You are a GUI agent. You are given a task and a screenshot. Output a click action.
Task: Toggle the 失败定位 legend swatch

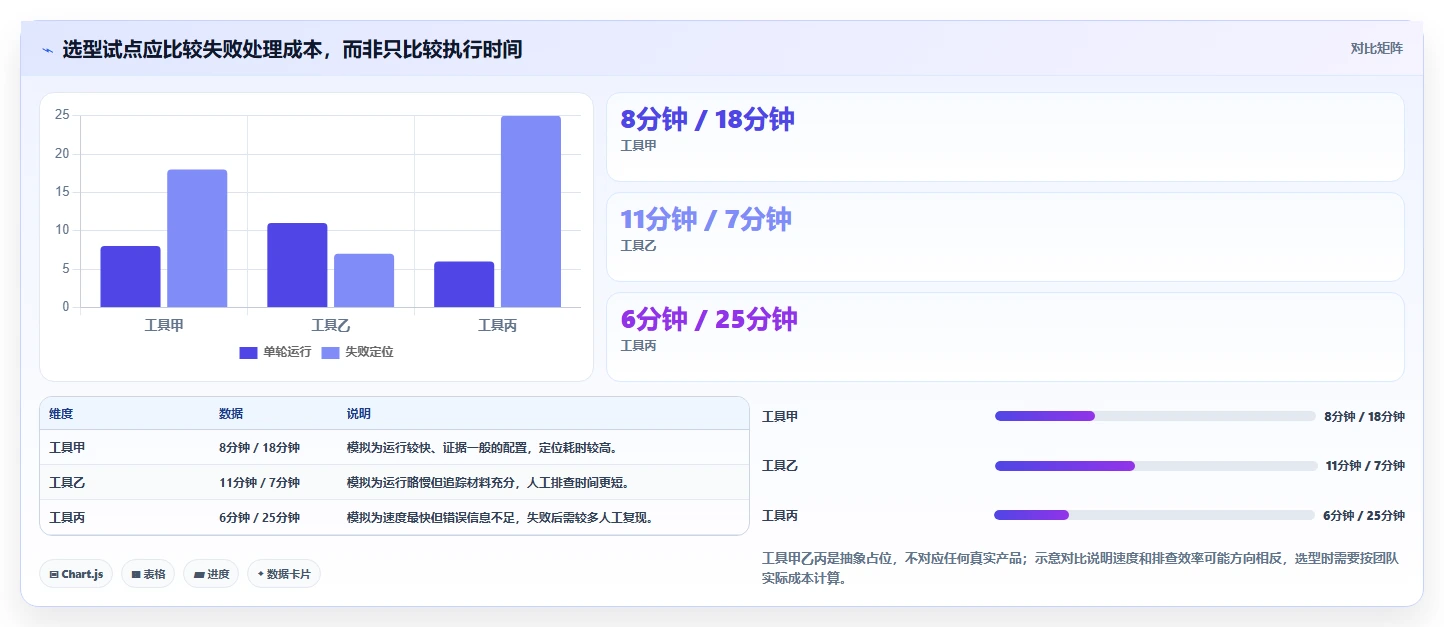click(x=330, y=352)
